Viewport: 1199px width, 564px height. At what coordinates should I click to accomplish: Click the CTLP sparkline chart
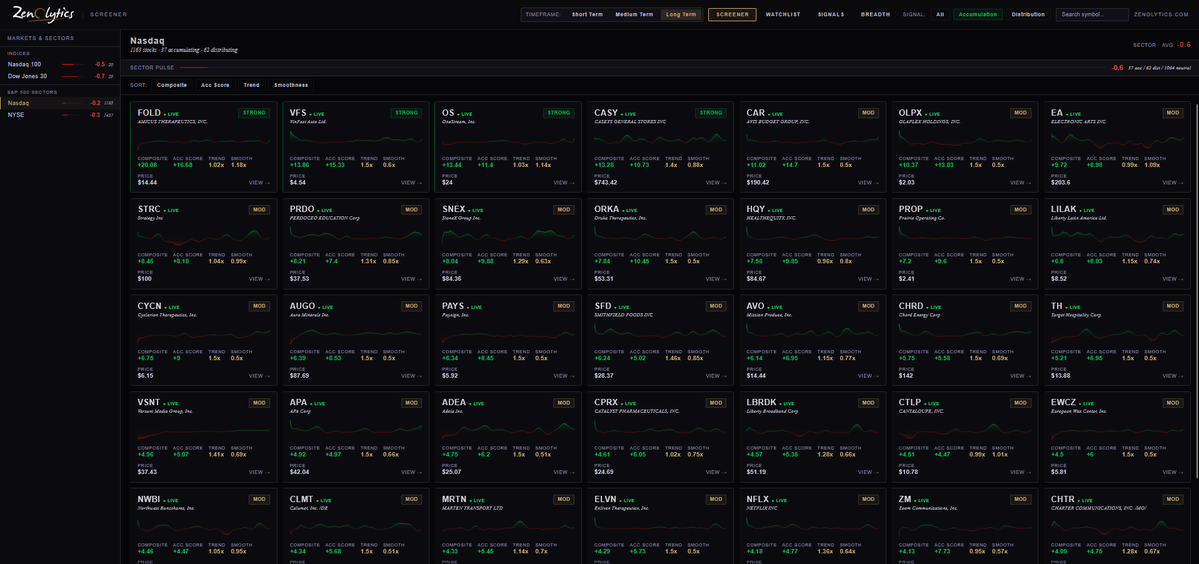pos(965,430)
